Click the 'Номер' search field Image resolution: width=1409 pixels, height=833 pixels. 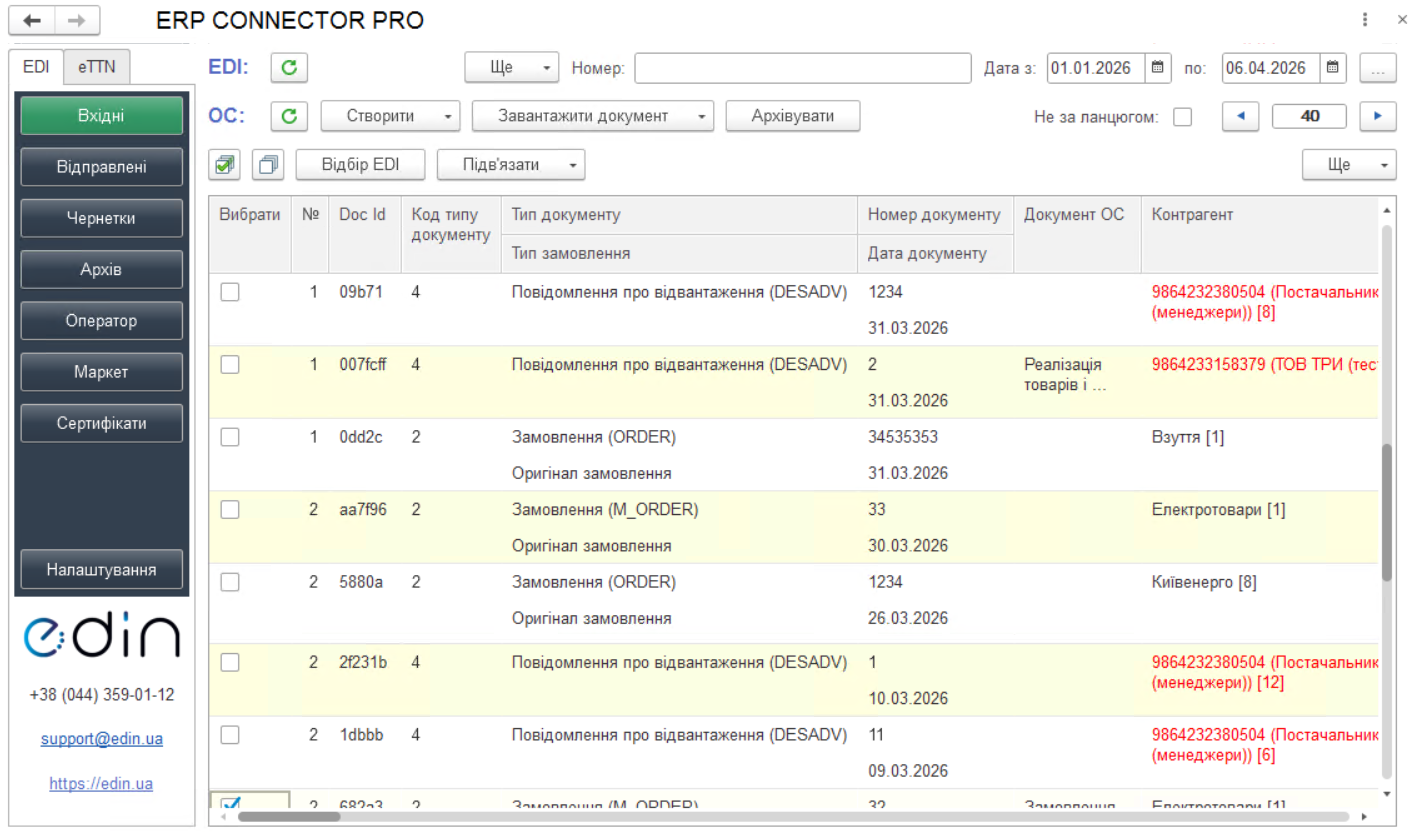pos(803,68)
